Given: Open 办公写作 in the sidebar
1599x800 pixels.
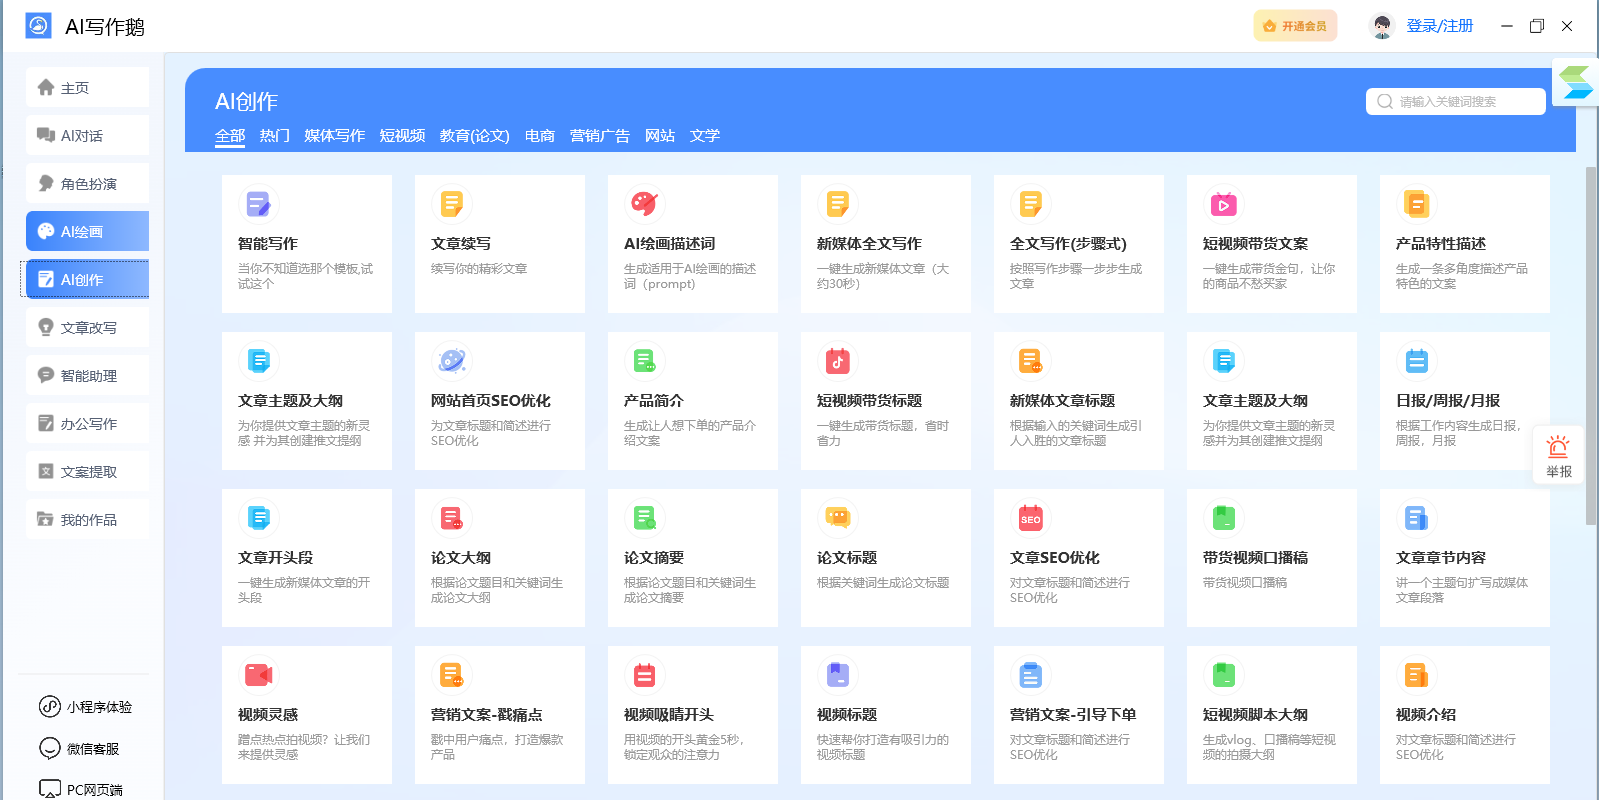Looking at the screenshot, I should pyautogui.click(x=87, y=424).
